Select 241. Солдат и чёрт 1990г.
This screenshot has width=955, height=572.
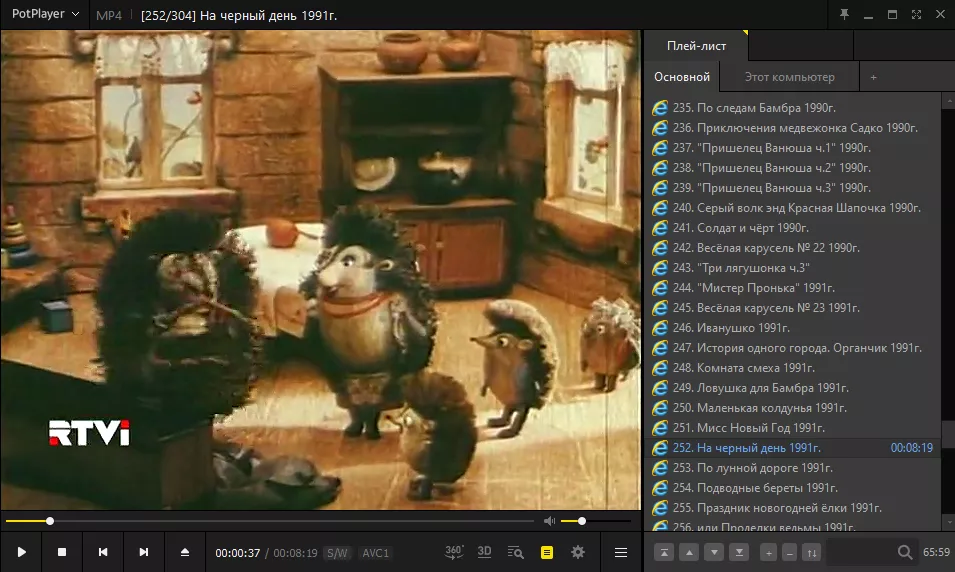793,228
